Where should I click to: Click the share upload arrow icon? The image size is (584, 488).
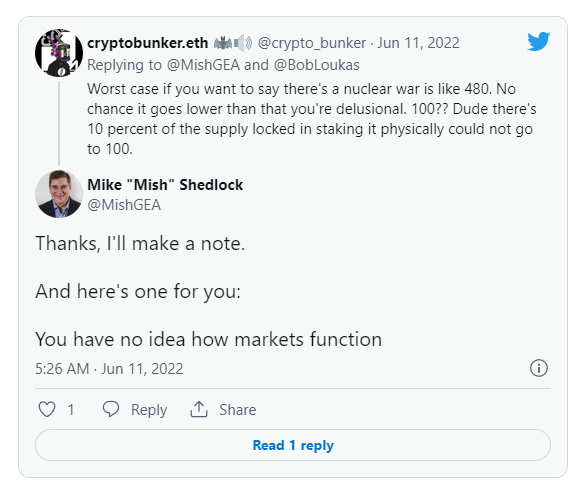(199, 409)
